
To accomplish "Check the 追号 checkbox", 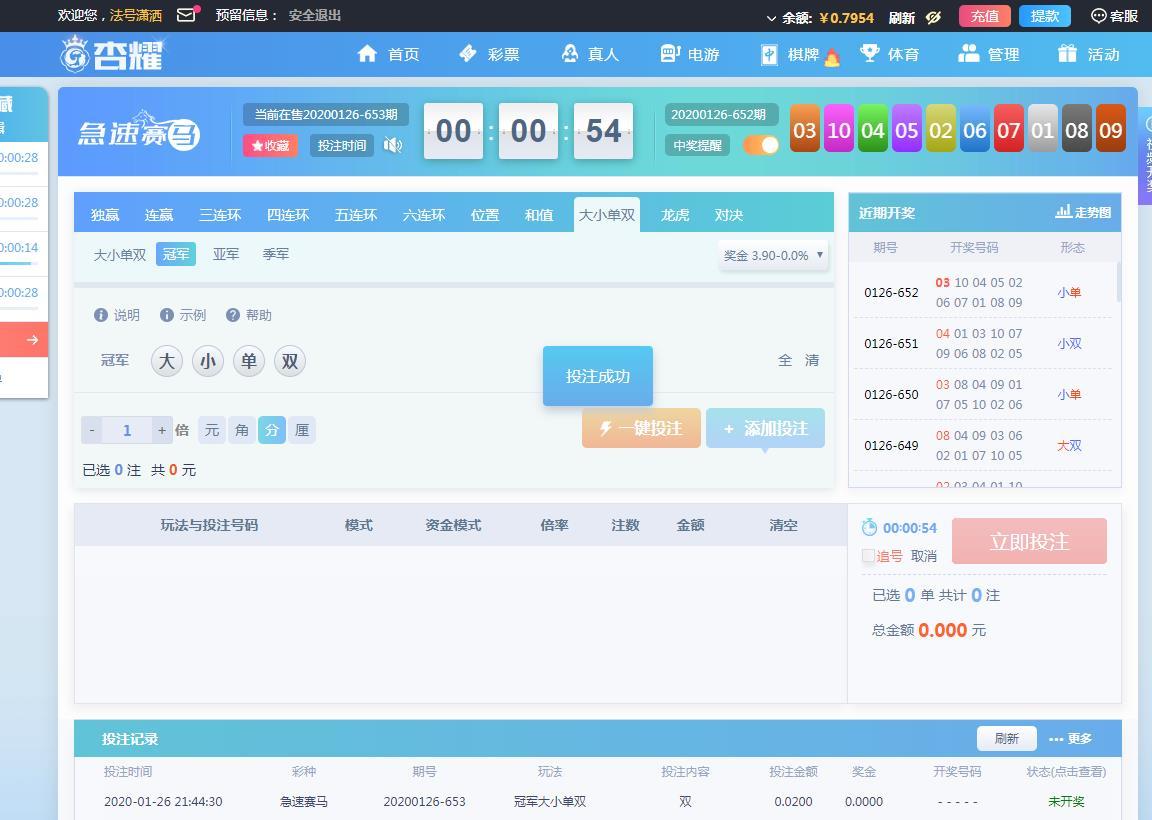I will point(868,555).
